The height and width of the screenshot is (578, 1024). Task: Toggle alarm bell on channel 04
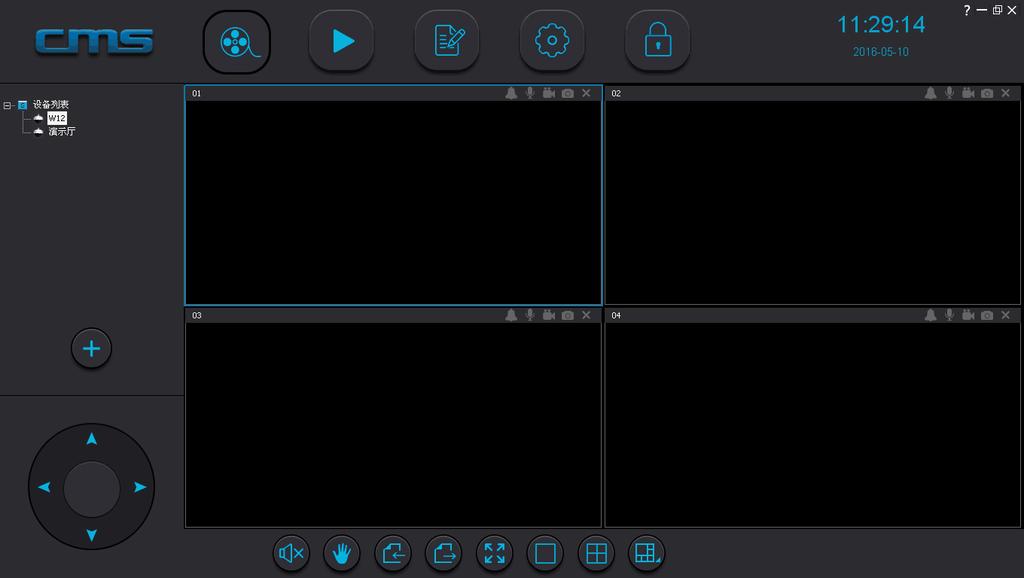[x=931, y=315]
